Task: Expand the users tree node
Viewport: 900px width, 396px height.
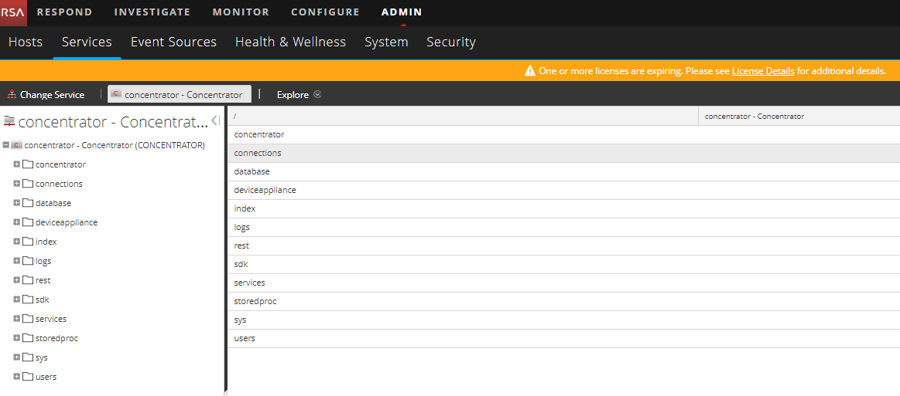Action: click(17, 376)
